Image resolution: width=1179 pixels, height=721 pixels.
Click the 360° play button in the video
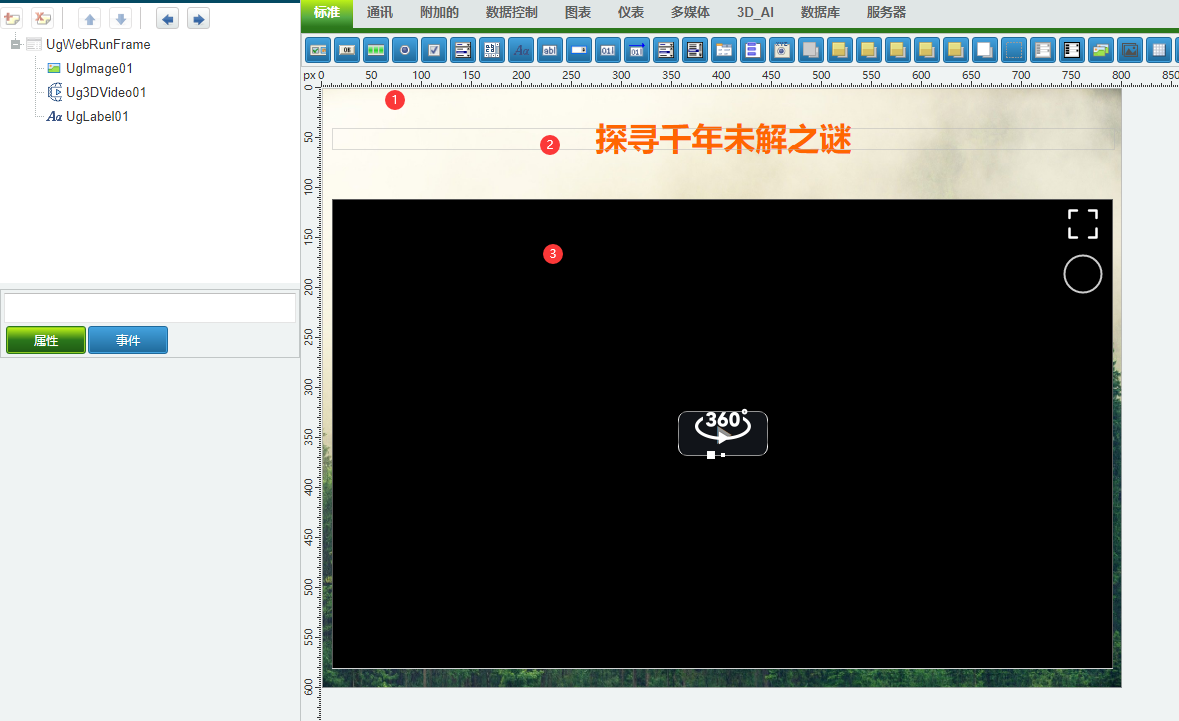[x=723, y=433]
